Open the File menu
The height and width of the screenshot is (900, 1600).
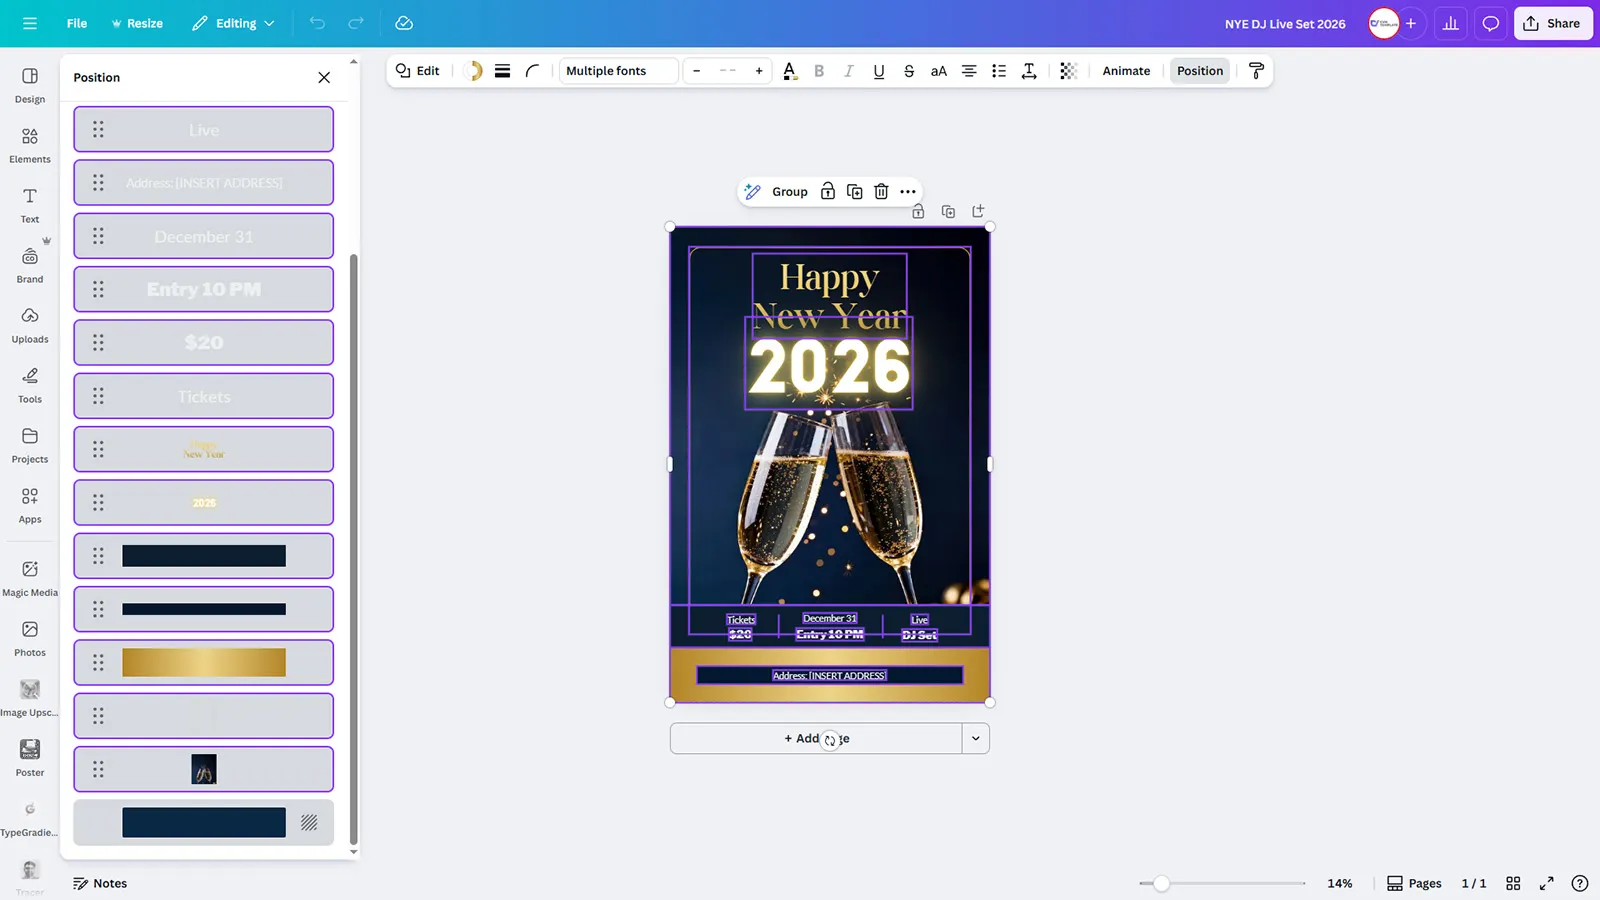tap(77, 23)
